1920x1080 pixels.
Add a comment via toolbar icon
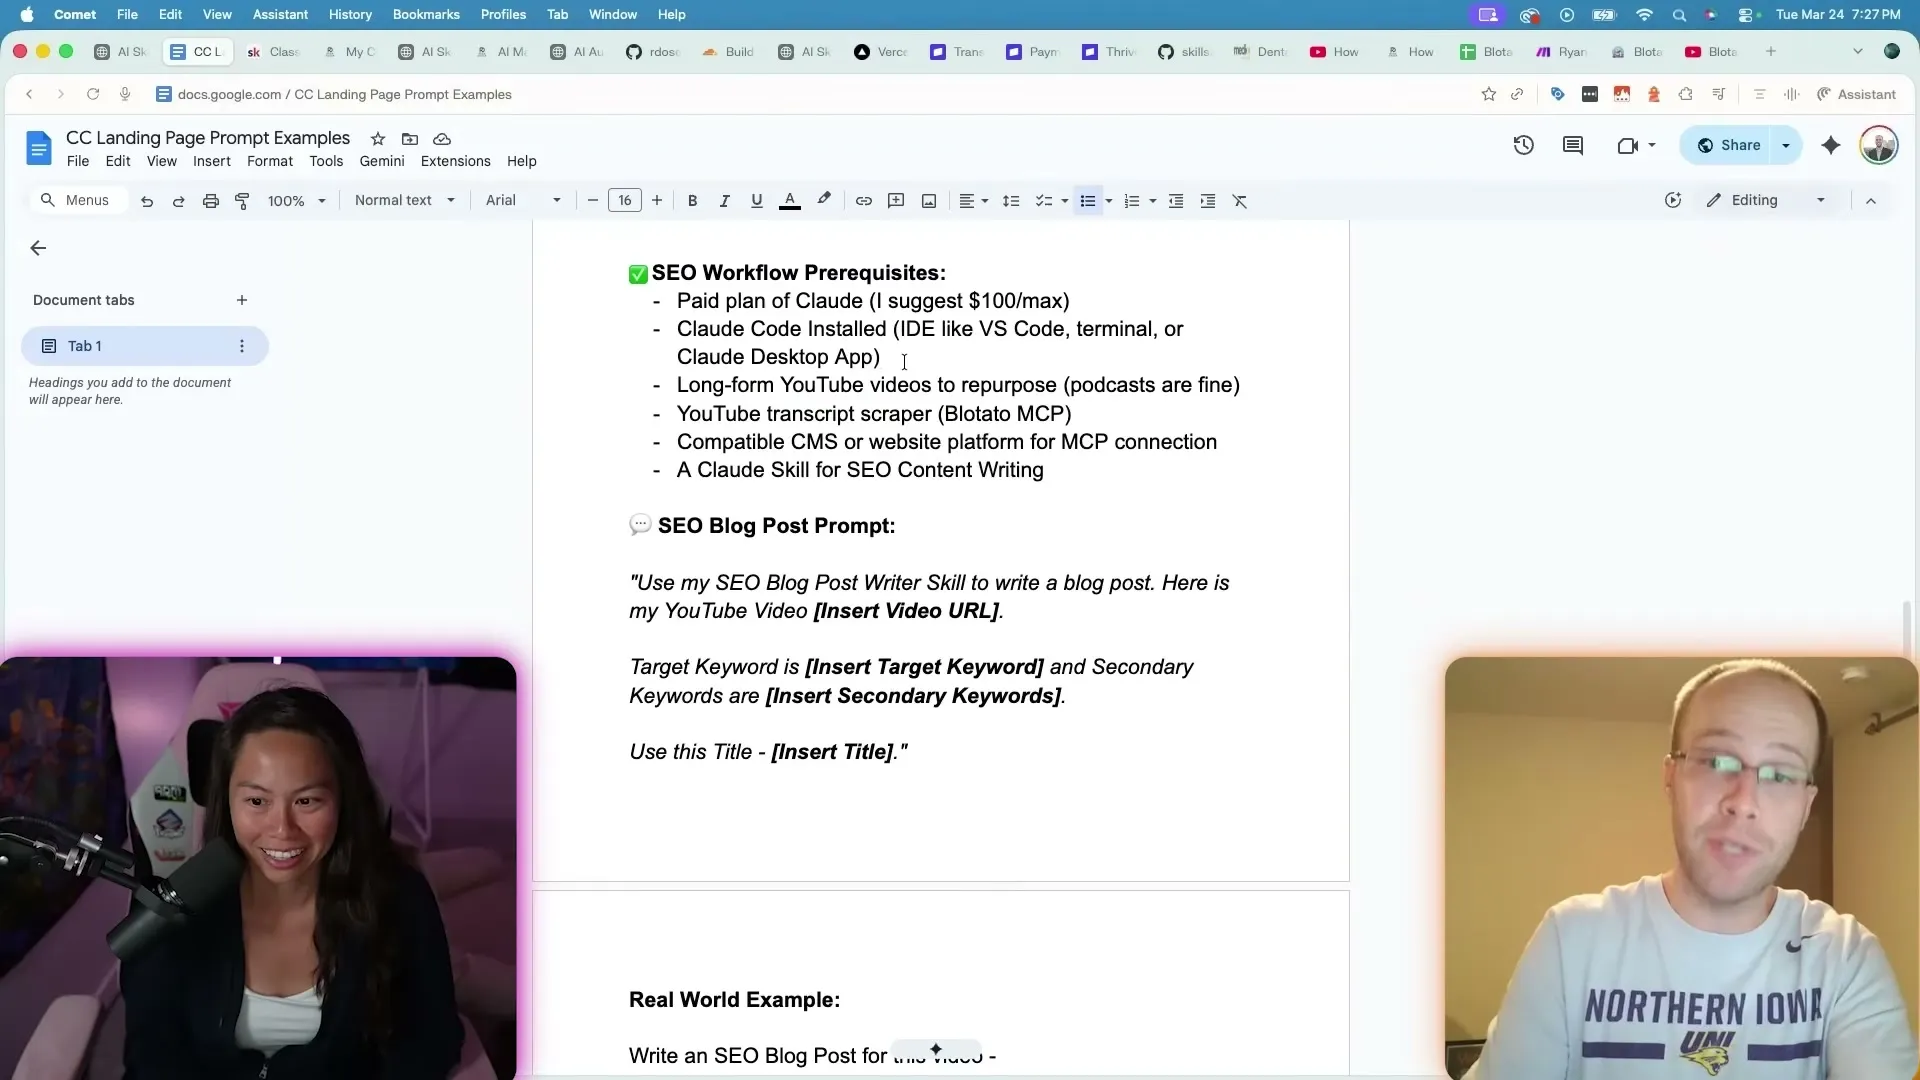pos(897,201)
